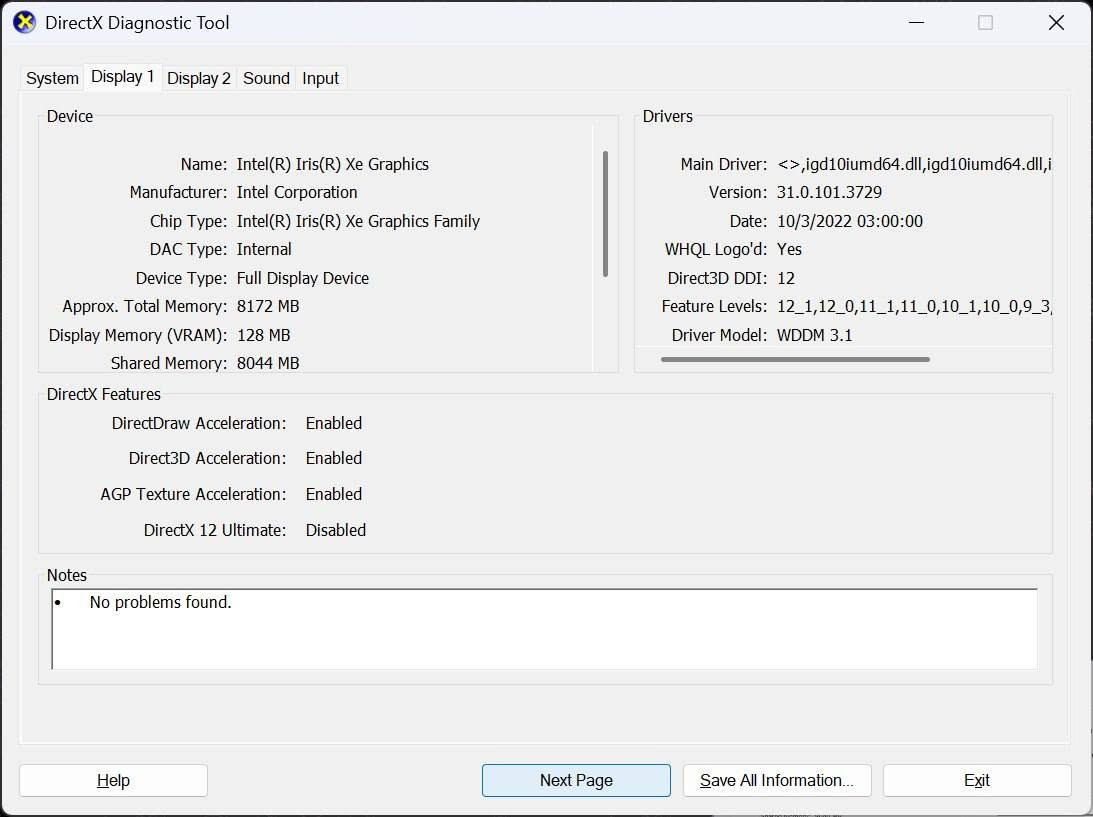1093x817 pixels.
Task: Click the Device panel vertical scrollbar
Action: pos(605,213)
